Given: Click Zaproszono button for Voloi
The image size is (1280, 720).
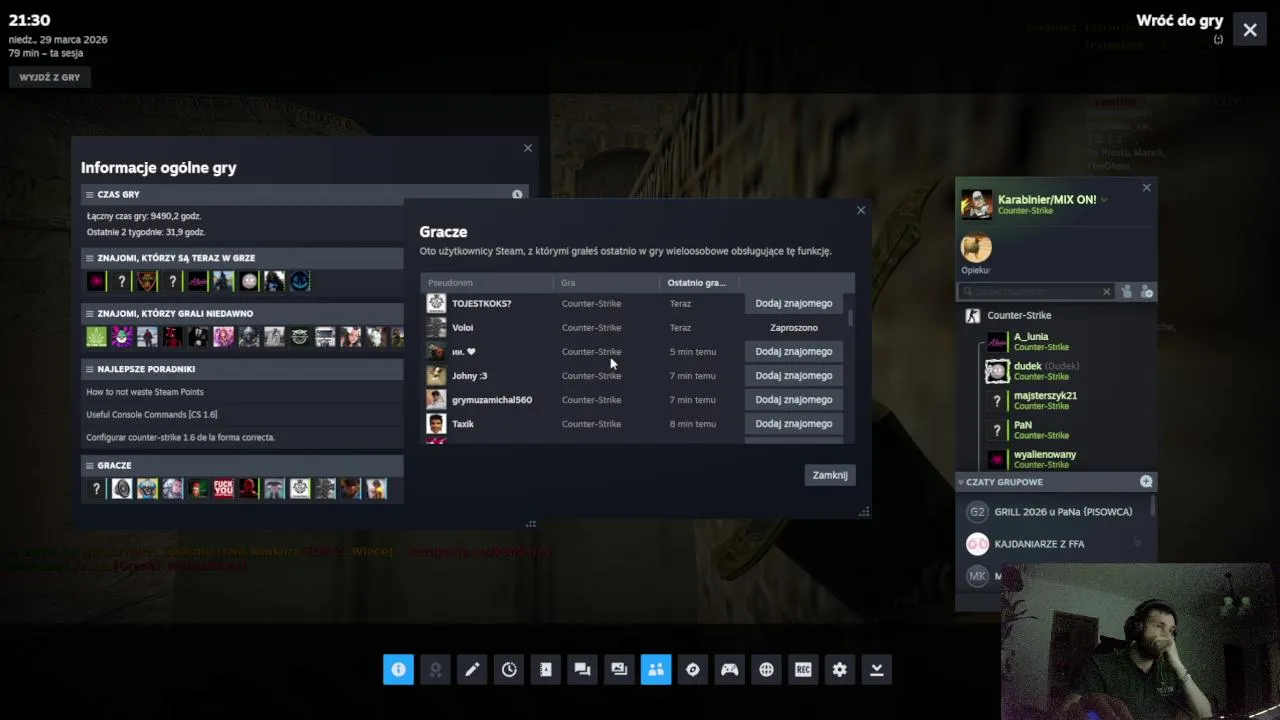Looking at the screenshot, I should click(794, 327).
